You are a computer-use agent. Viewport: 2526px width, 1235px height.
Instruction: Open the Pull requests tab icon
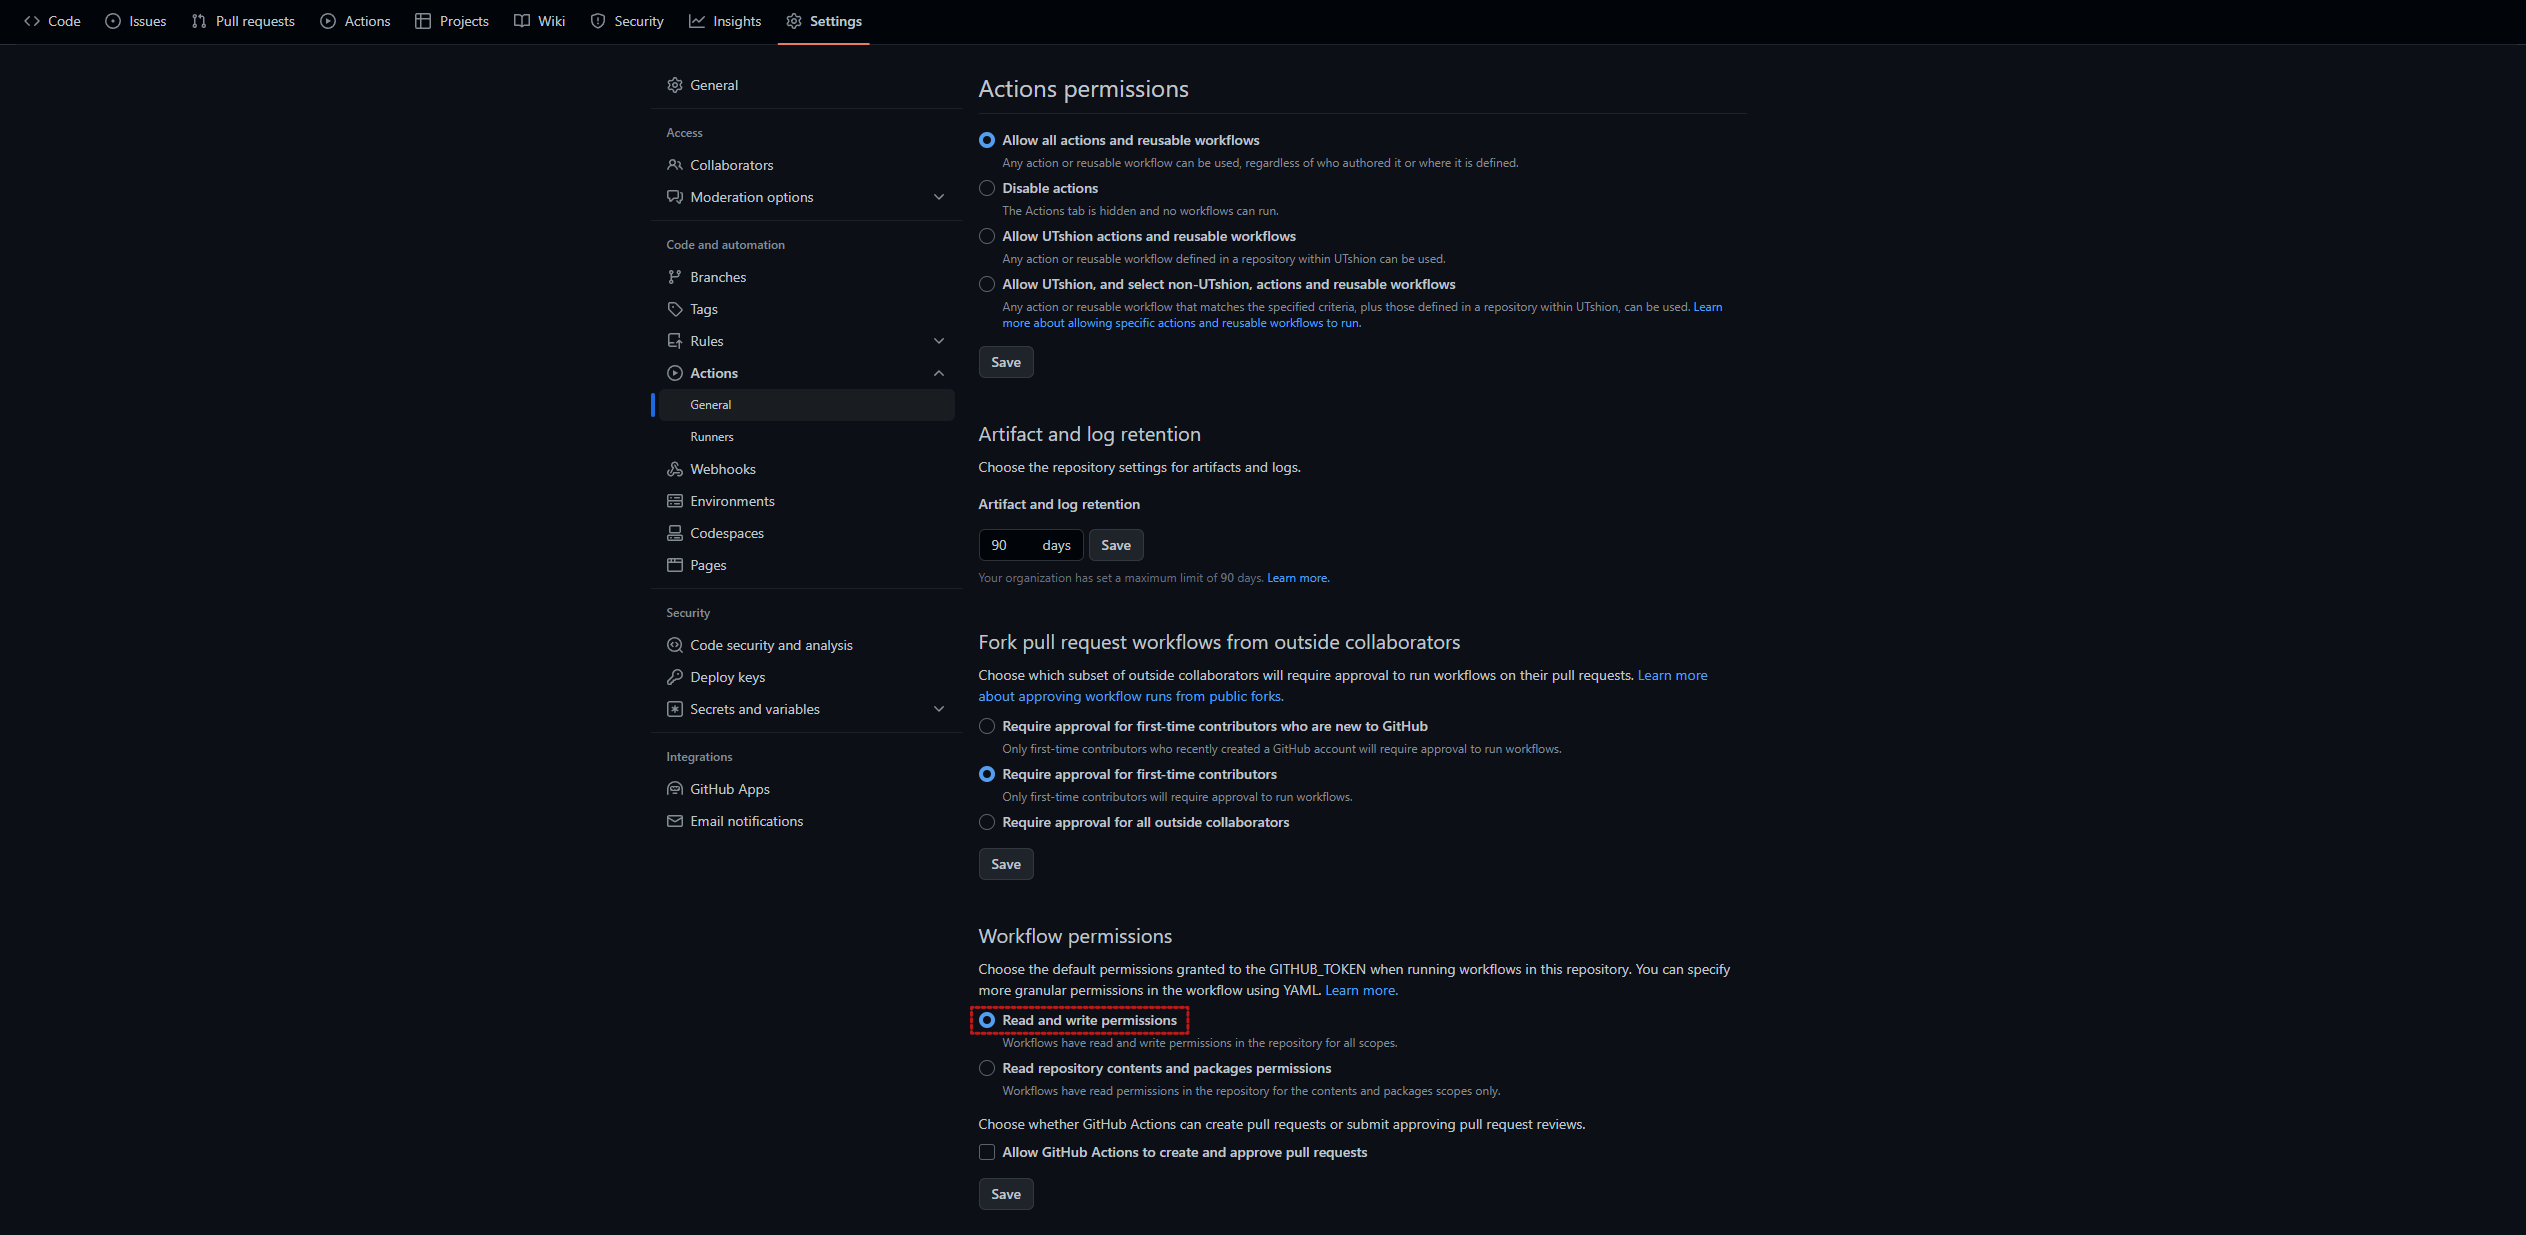[x=198, y=21]
